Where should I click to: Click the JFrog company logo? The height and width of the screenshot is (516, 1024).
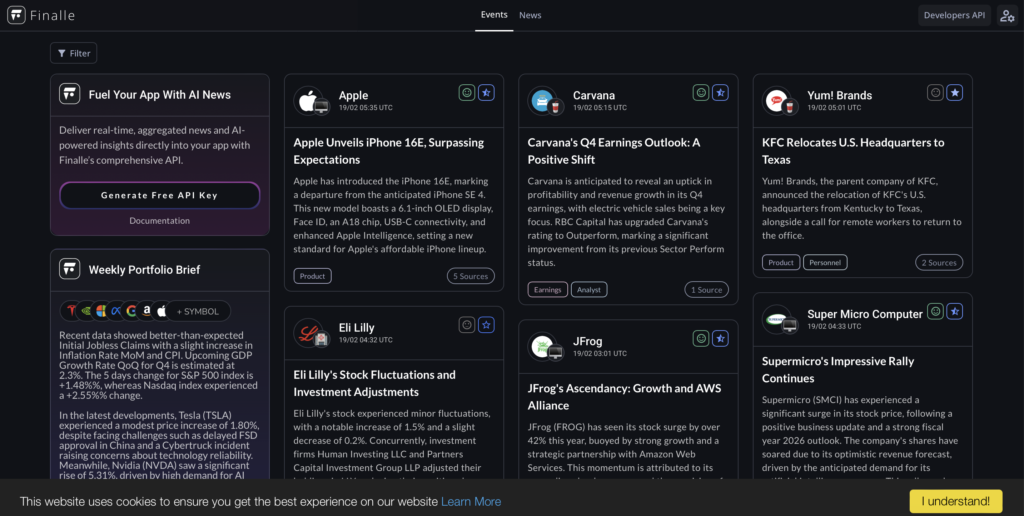(x=542, y=347)
